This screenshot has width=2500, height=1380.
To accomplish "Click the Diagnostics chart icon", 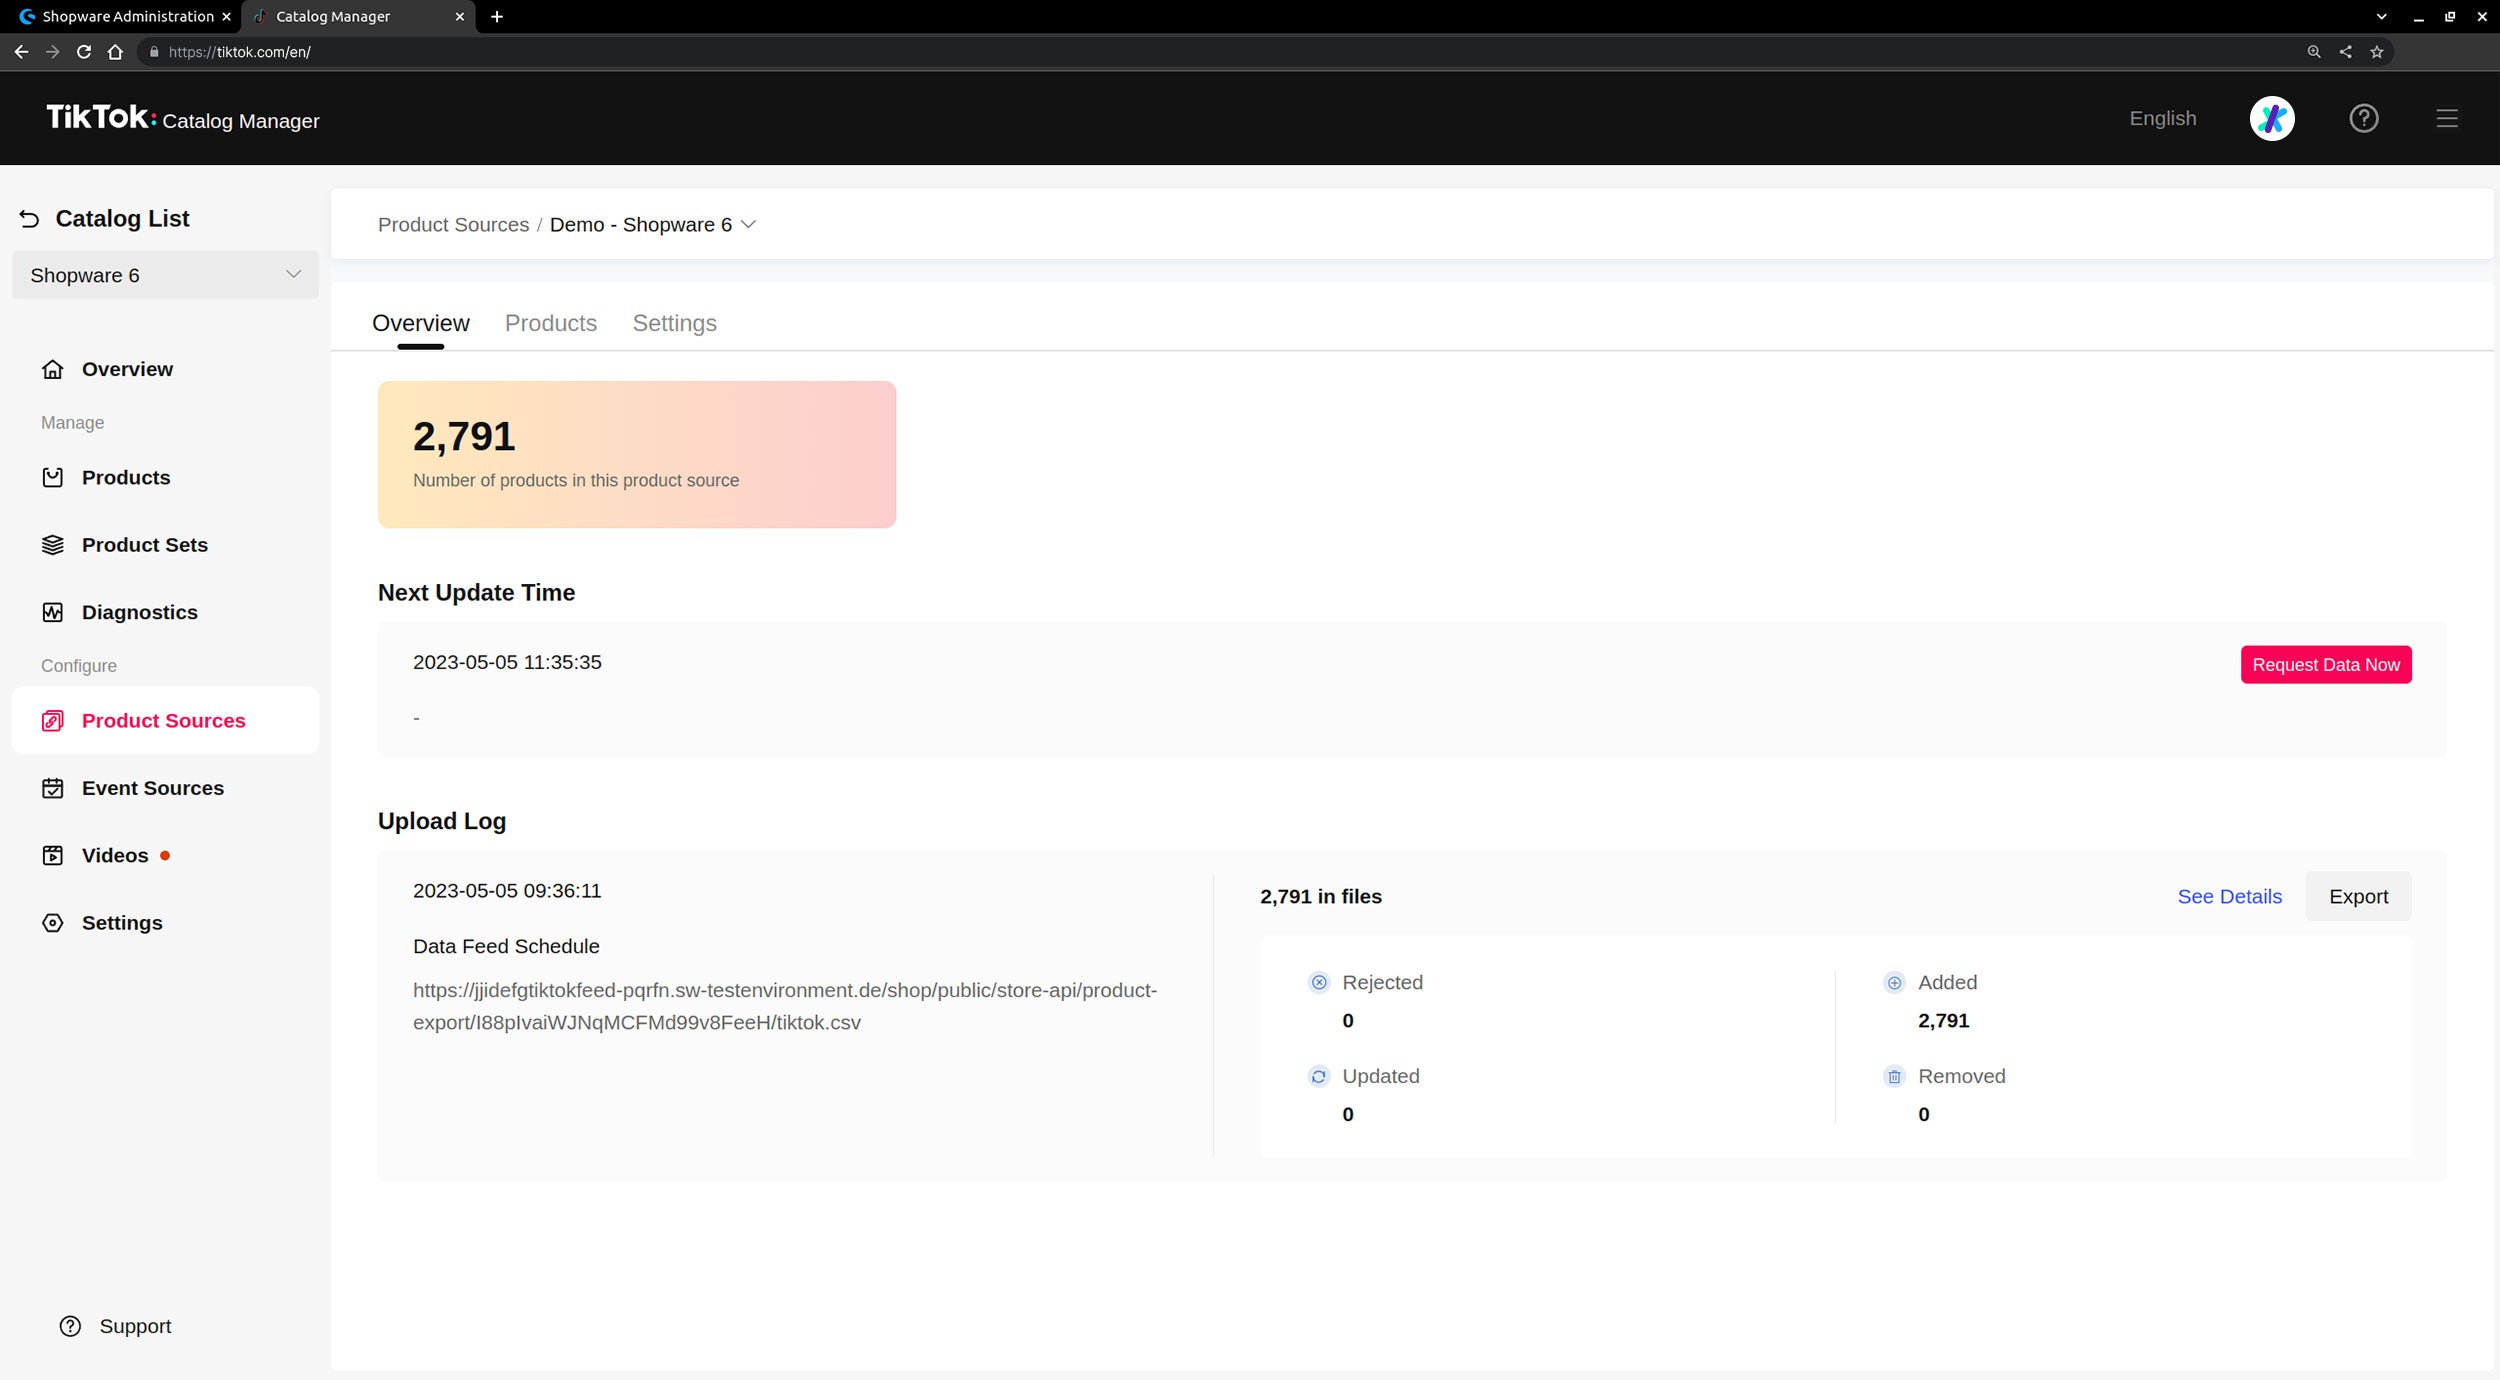I will click(x=53, y=612).
